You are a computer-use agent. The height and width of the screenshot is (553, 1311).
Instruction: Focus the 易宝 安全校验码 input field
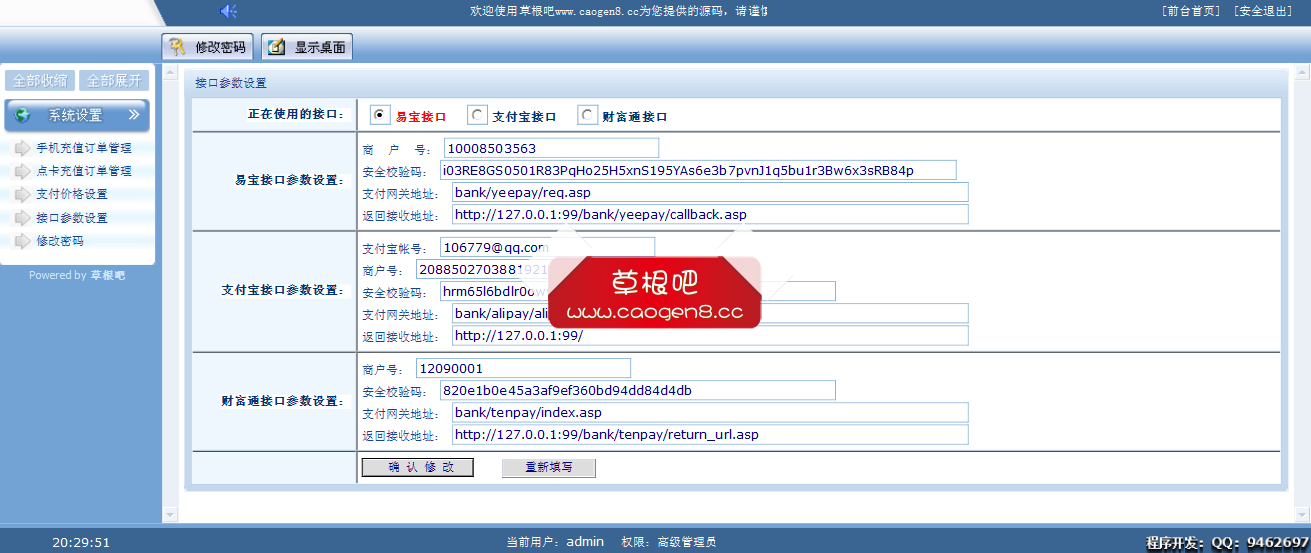pyautogui.click(x=698, y=170)
